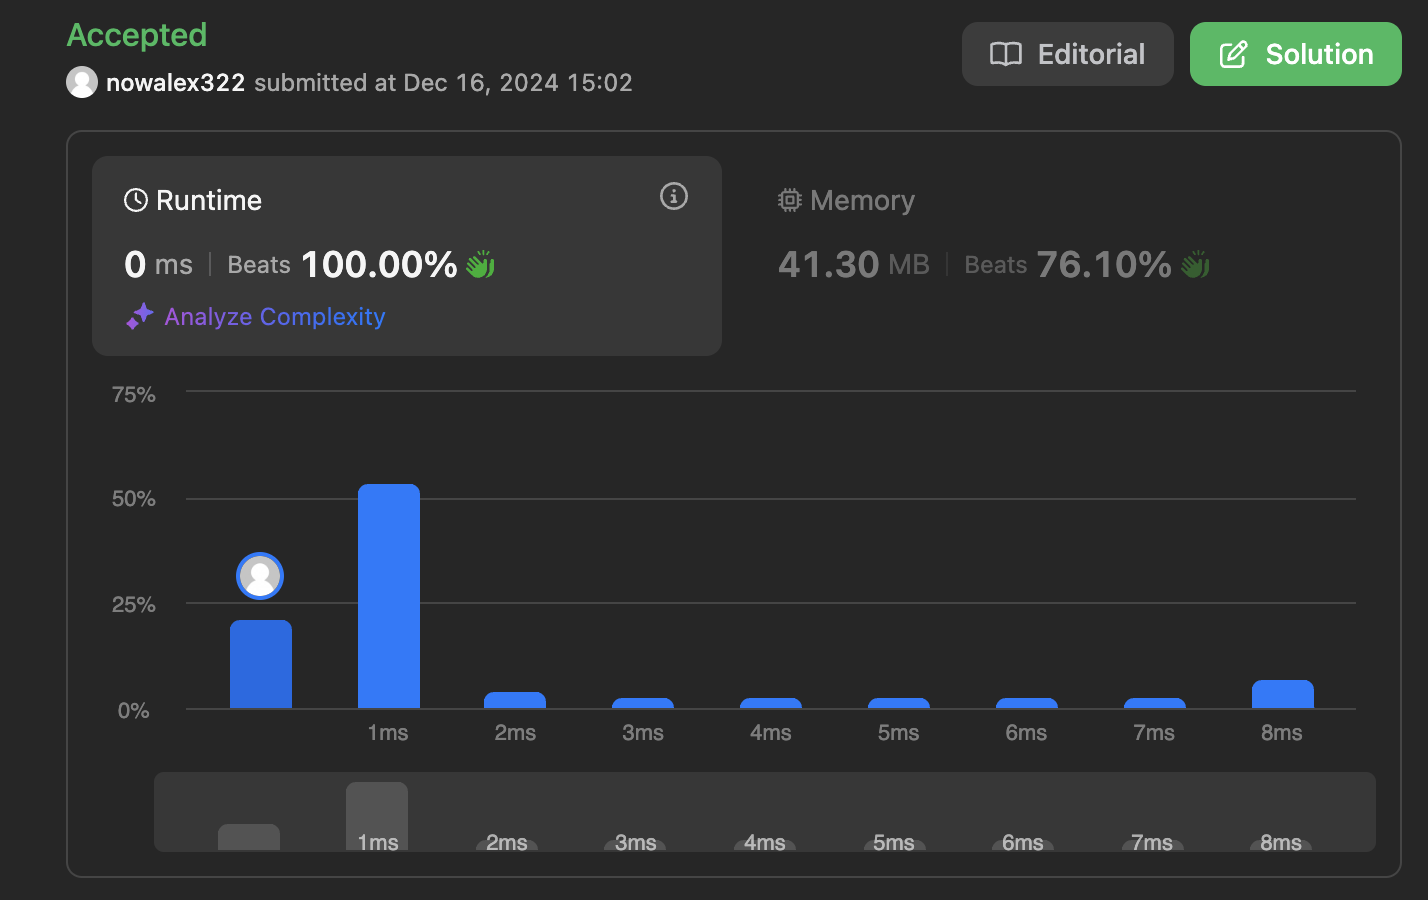Click the user avatar marker above chart bar
This screenshot has height=900, width=1428.
pyautogui.click(x=260, y=576)
